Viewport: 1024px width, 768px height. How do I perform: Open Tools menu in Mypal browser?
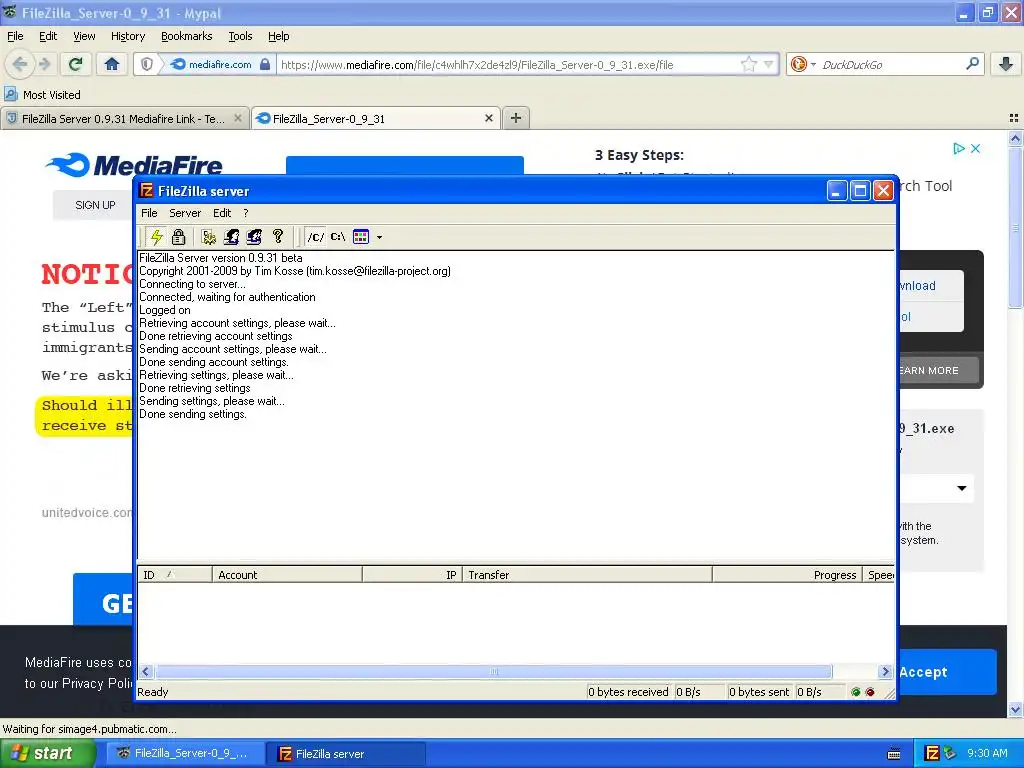tap(240, 36)
